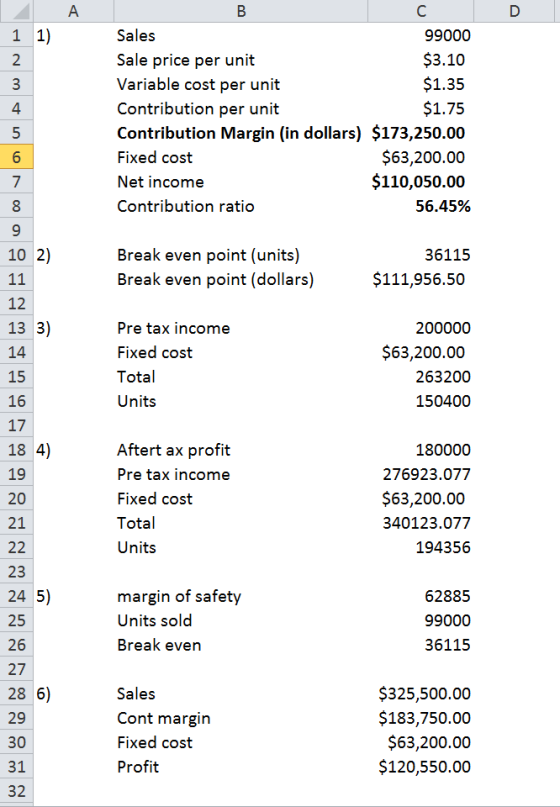Click the $1.35 value cell

click(x=421, y=84)
